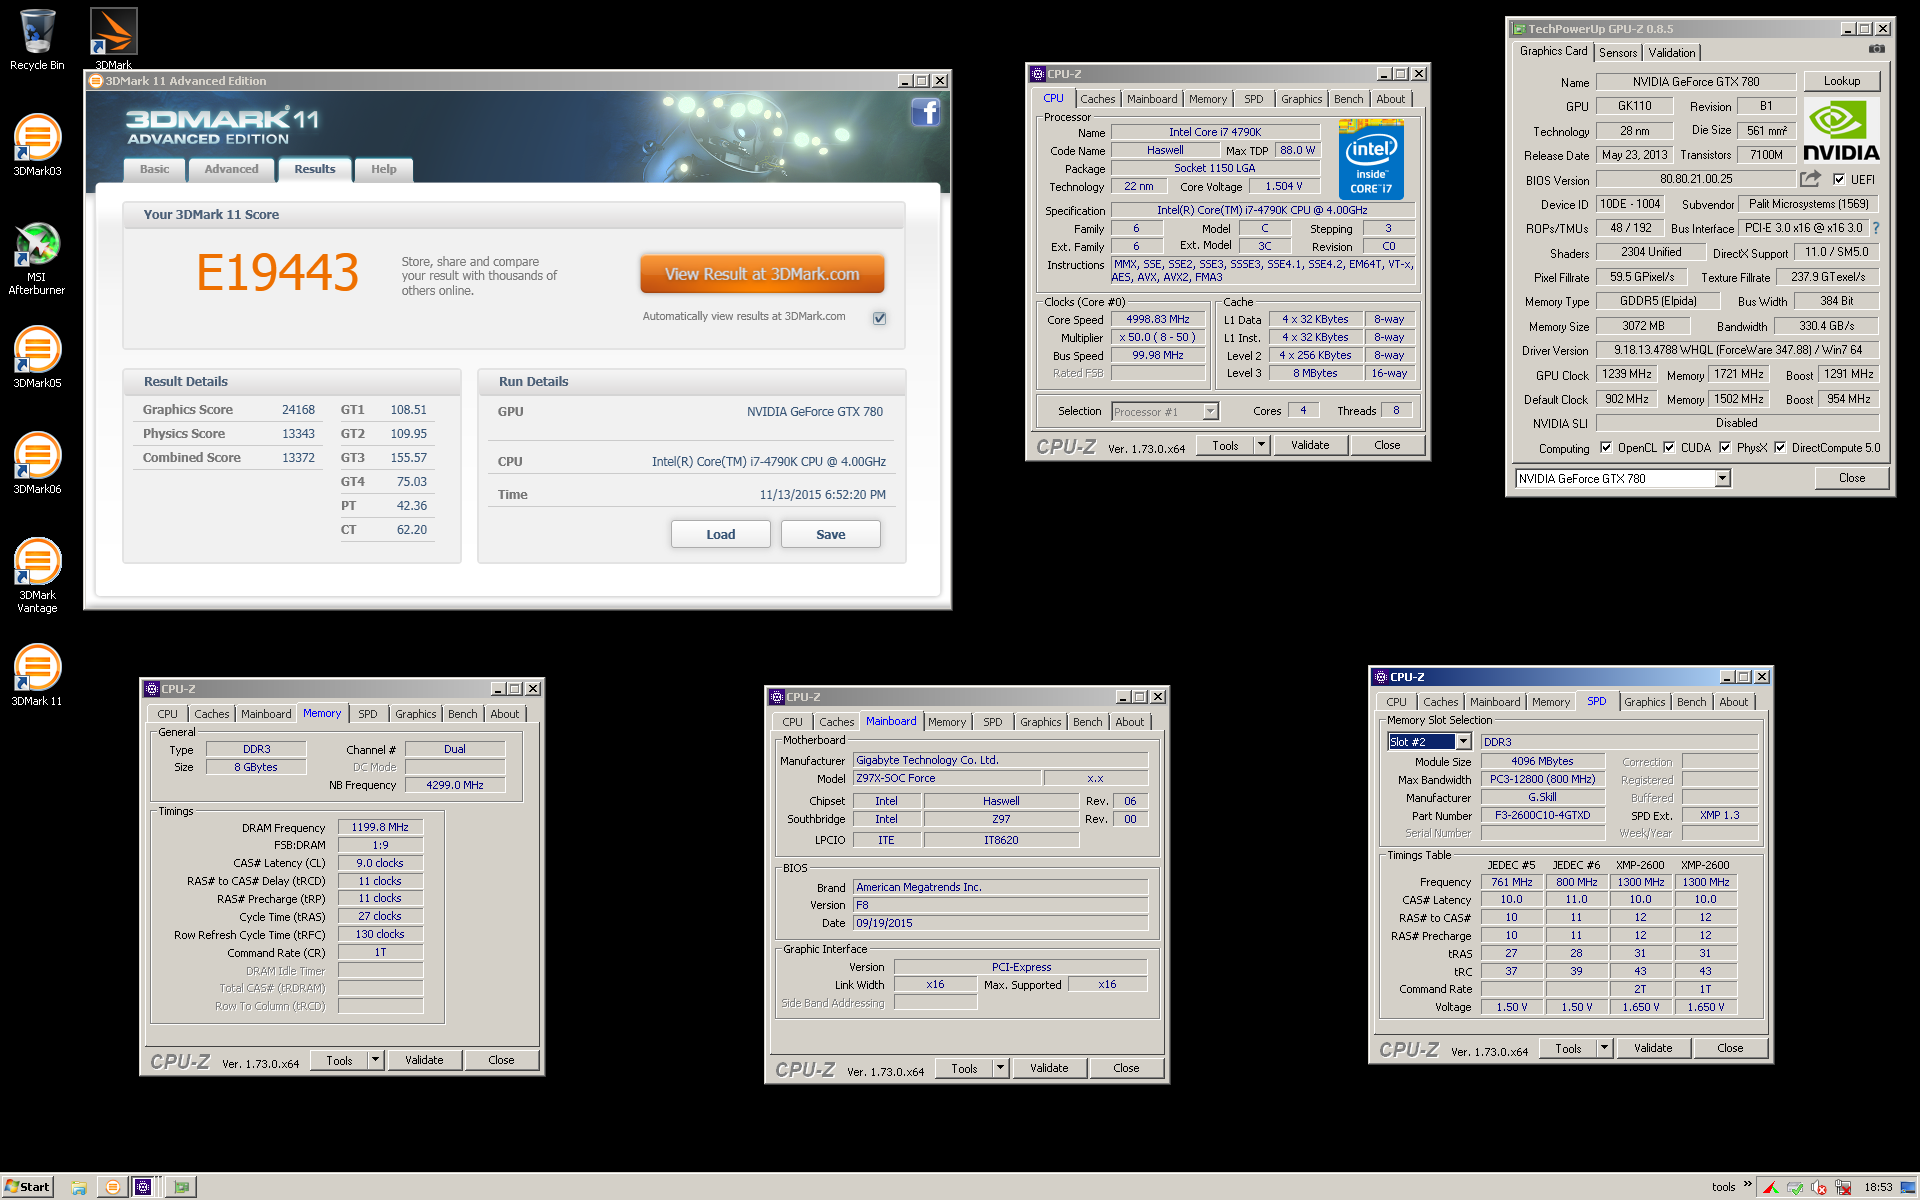Switch to GPU-Z taskbar button
The height and width of the screenshot is (1200, 1920).
pyautogui.click(x=181, y=1187)
